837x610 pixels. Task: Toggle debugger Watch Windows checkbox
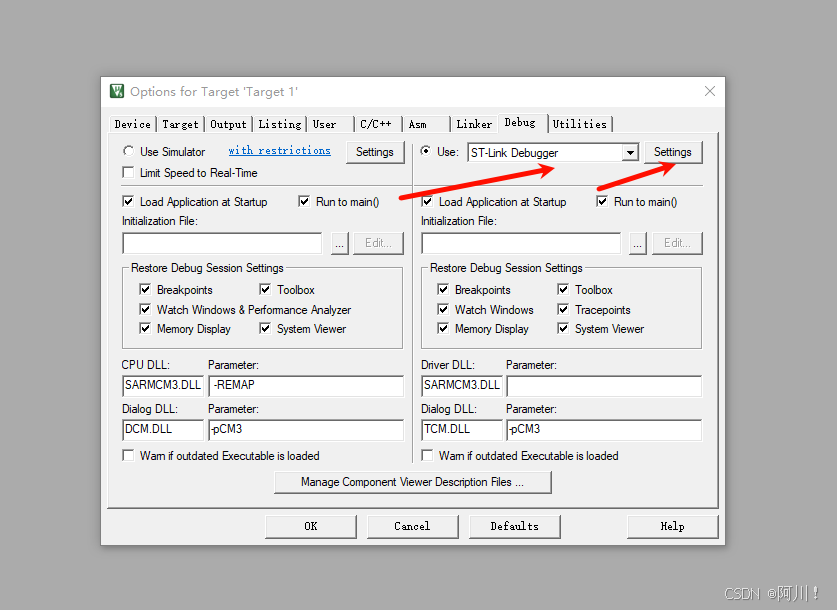click(443, 309)
